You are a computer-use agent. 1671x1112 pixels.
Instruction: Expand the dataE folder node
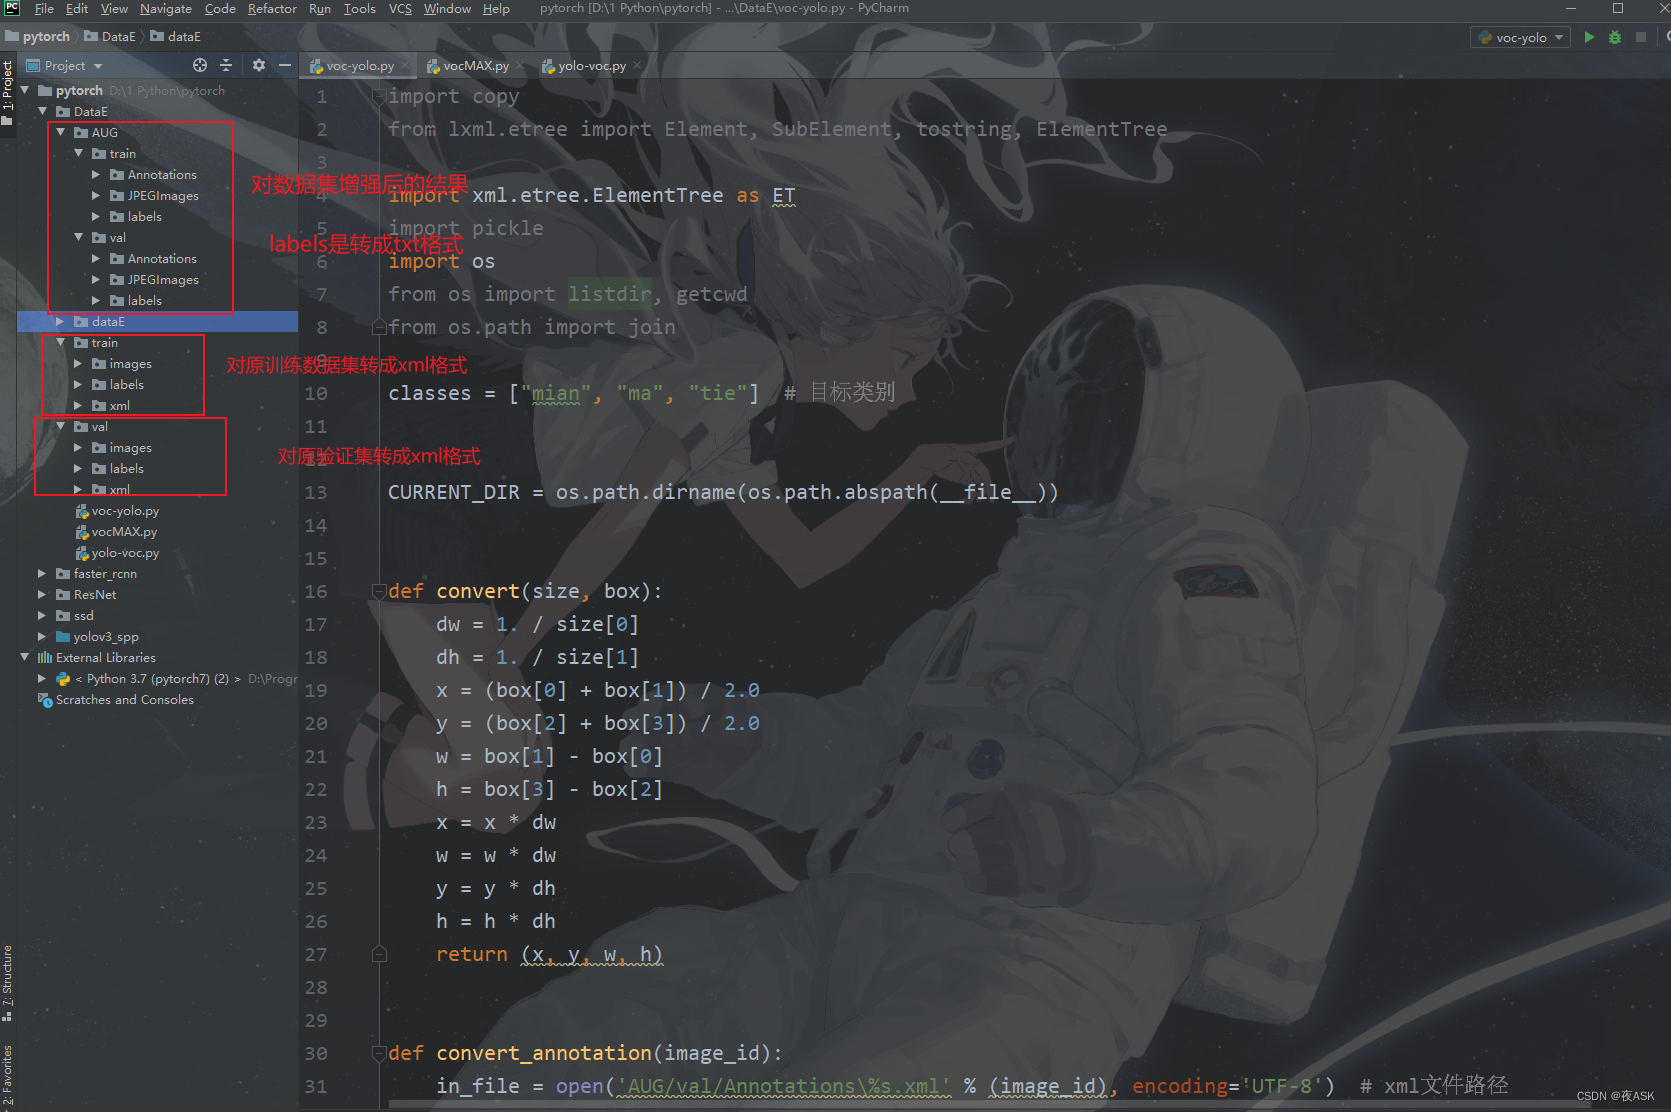pyautogui.click(x=61, y=321)
